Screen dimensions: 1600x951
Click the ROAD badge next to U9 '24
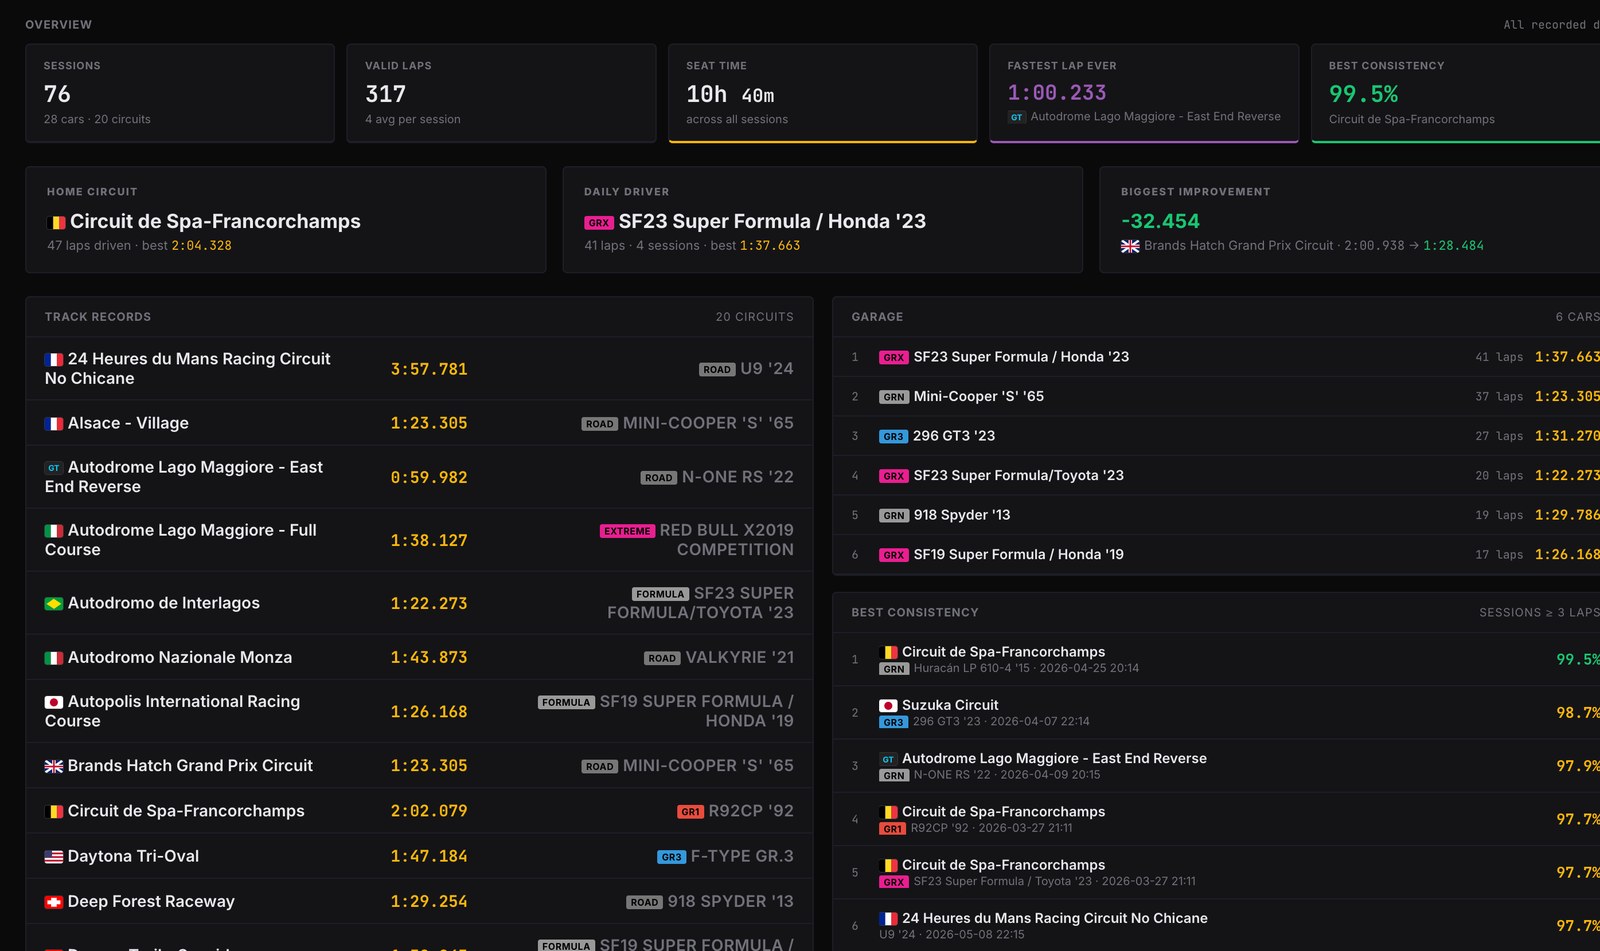point(717,370)
